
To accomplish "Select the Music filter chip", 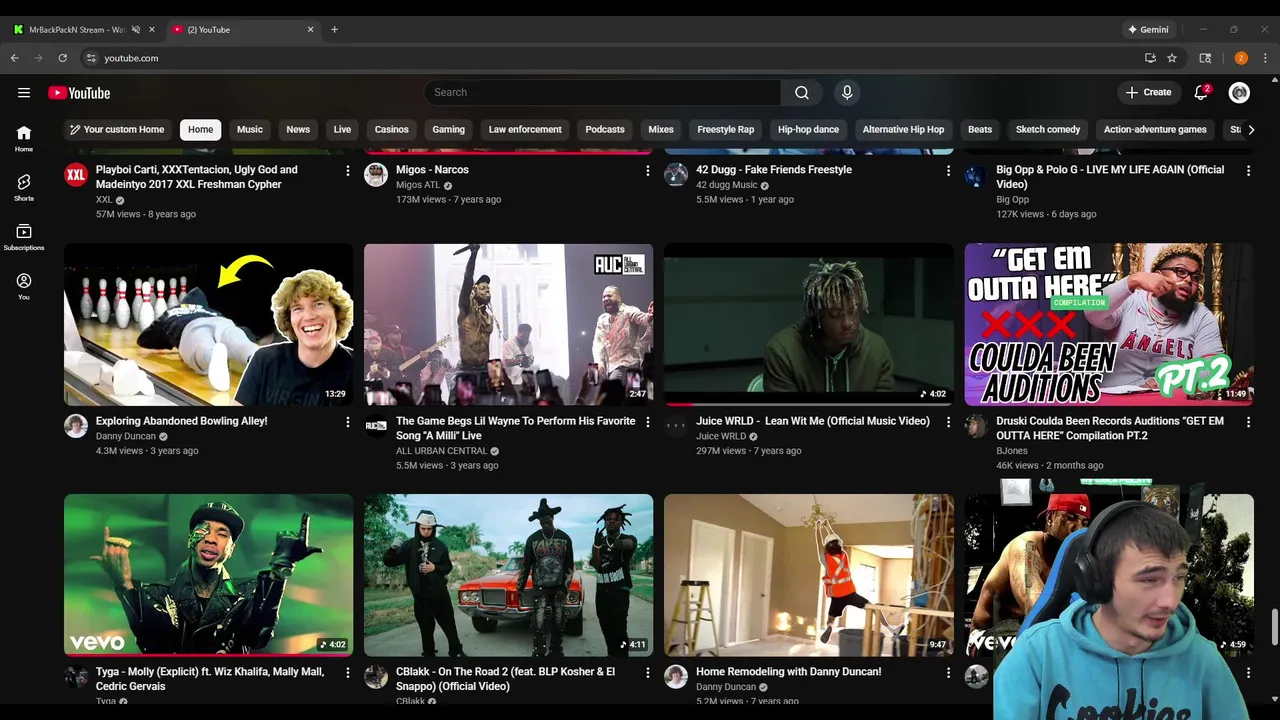I will pyautogui.click(x=250, y=130).
